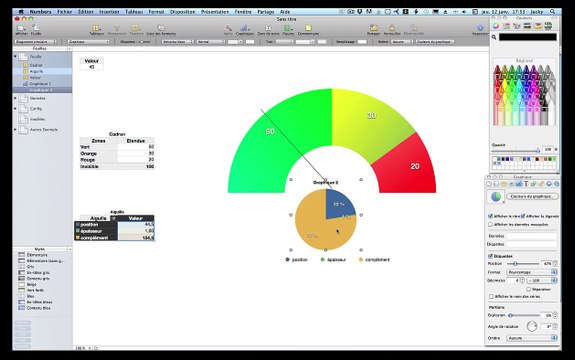Screen dimensions: 575x360
Task: Insert a Zone de texte
Action: coord(268,30)
